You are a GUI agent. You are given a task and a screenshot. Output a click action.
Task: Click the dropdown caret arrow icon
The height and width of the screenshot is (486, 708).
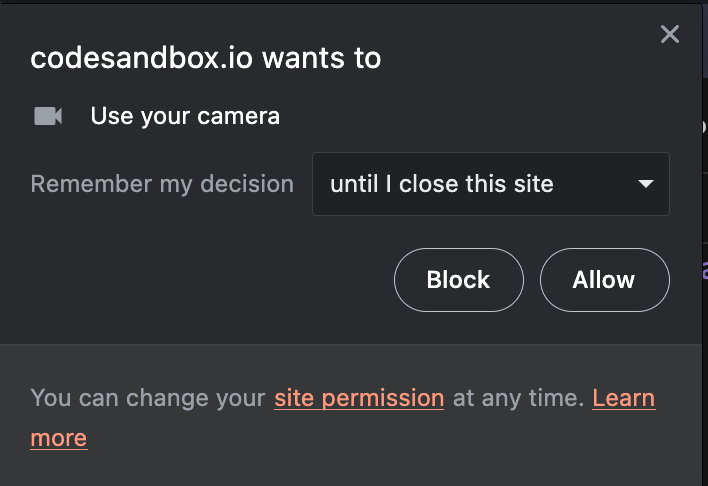coord(646,184)
